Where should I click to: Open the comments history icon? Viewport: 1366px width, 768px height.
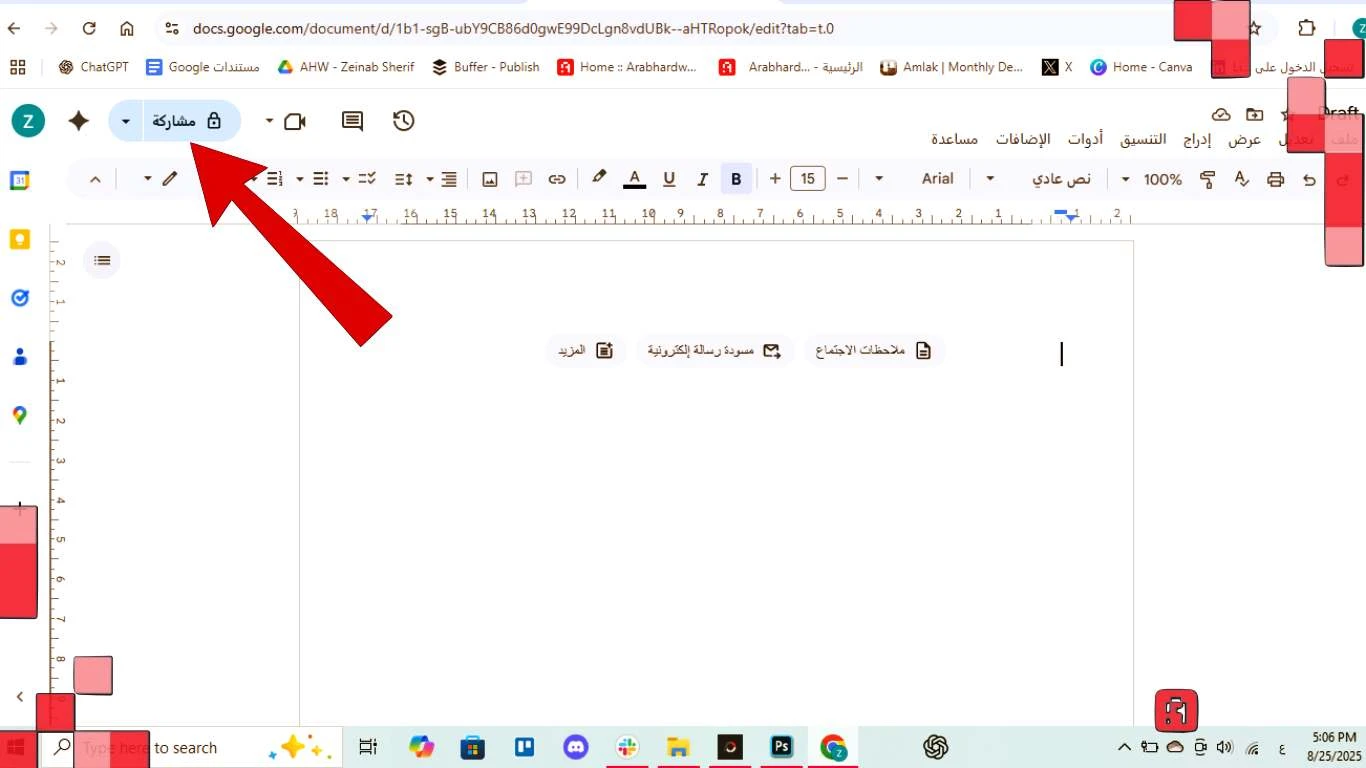tap(352, 121)
